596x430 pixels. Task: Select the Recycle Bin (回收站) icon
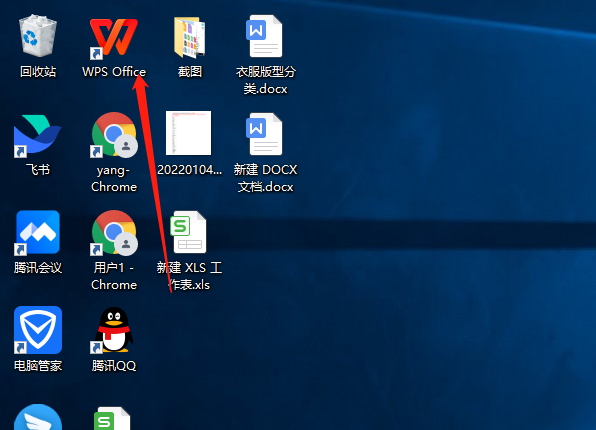(x=38, y=36)
